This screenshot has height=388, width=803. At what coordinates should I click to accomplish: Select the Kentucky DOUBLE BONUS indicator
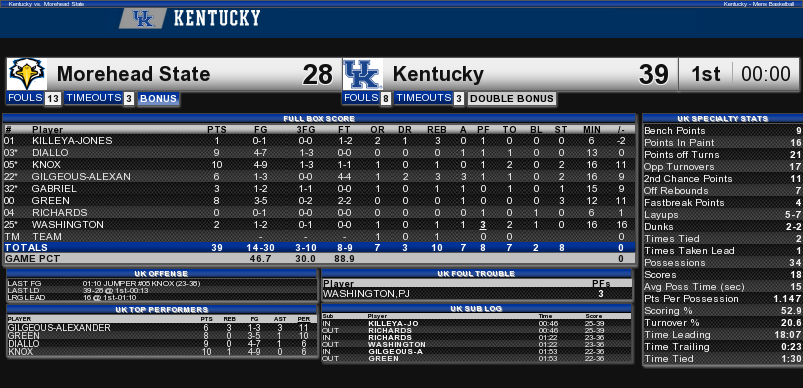click(512, 99)
